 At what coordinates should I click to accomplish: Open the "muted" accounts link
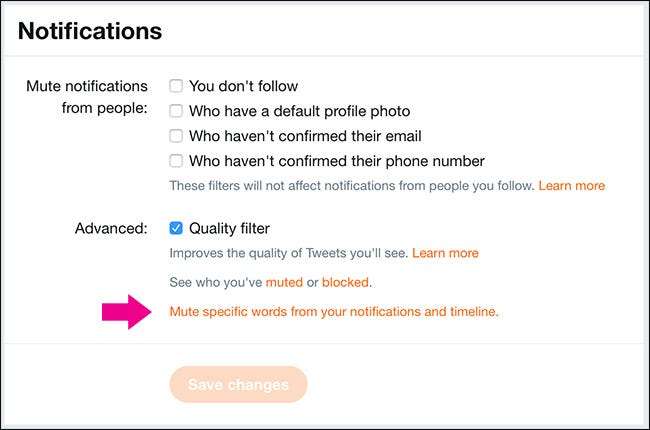point(284,283)
